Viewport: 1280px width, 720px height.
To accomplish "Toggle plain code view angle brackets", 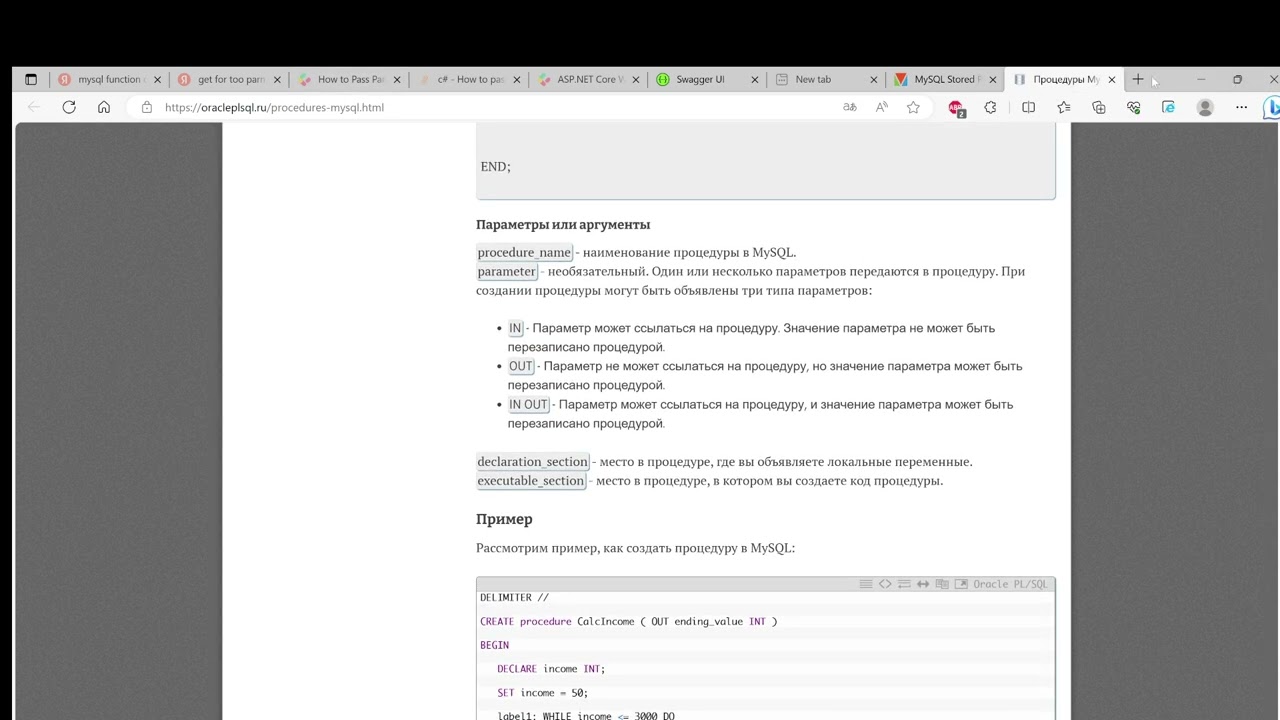I will pos(885,584).
